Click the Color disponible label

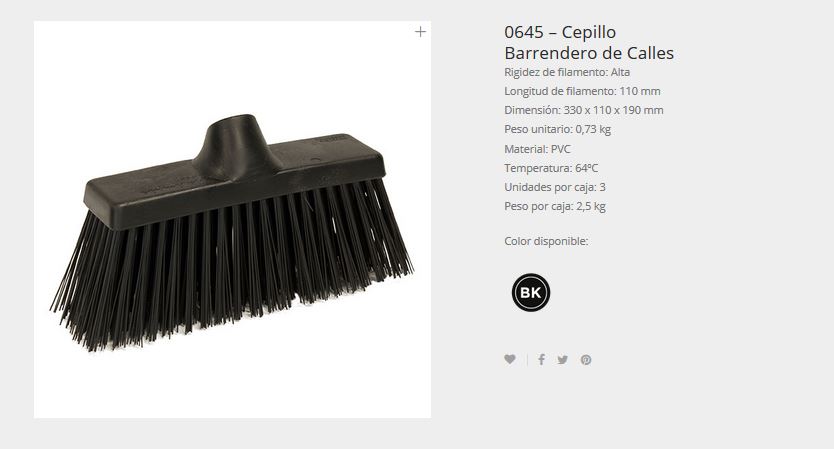(546, 241)
